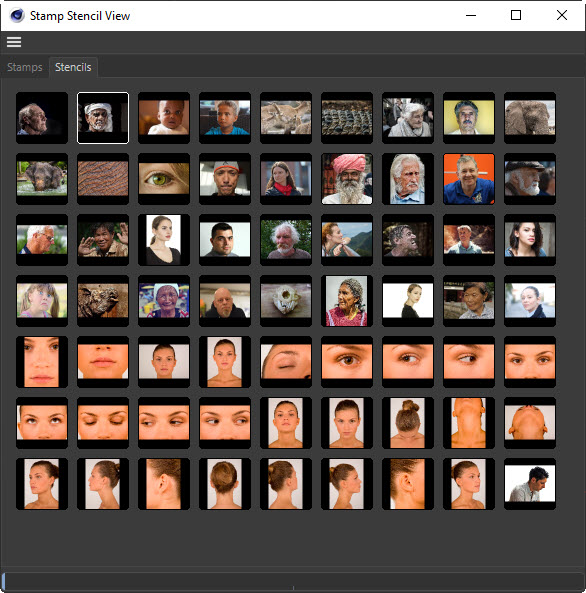
Task: Choose the green eye close-up stencil
Action: [x=164, y=179]
